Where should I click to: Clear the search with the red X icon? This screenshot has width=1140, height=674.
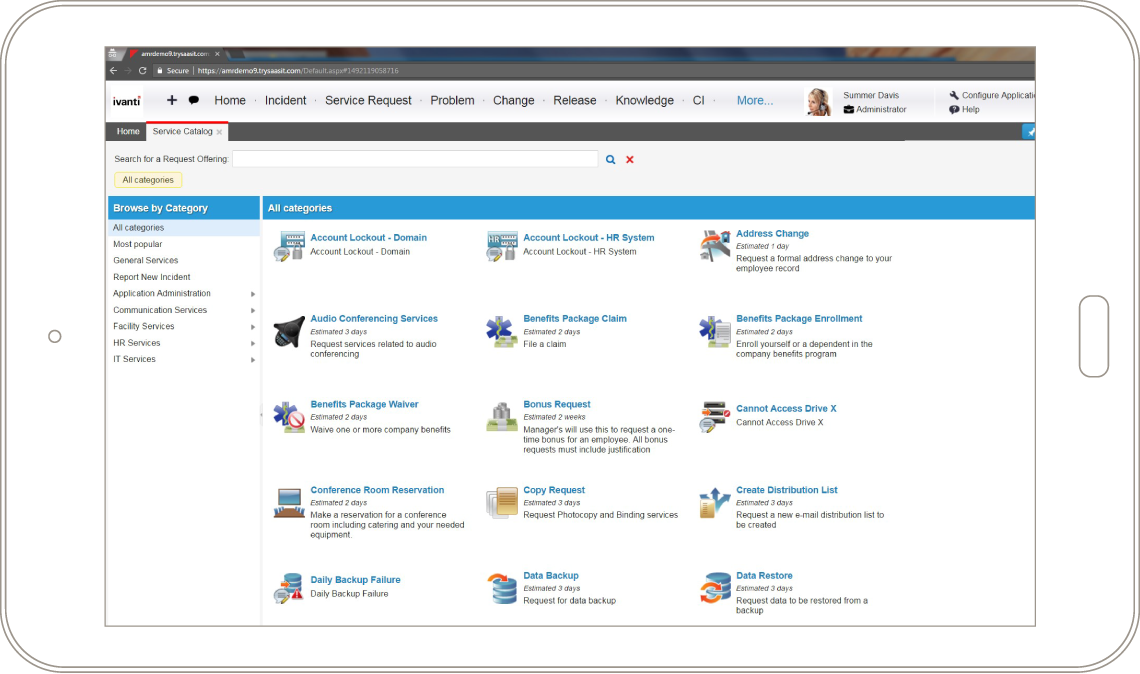630,158
